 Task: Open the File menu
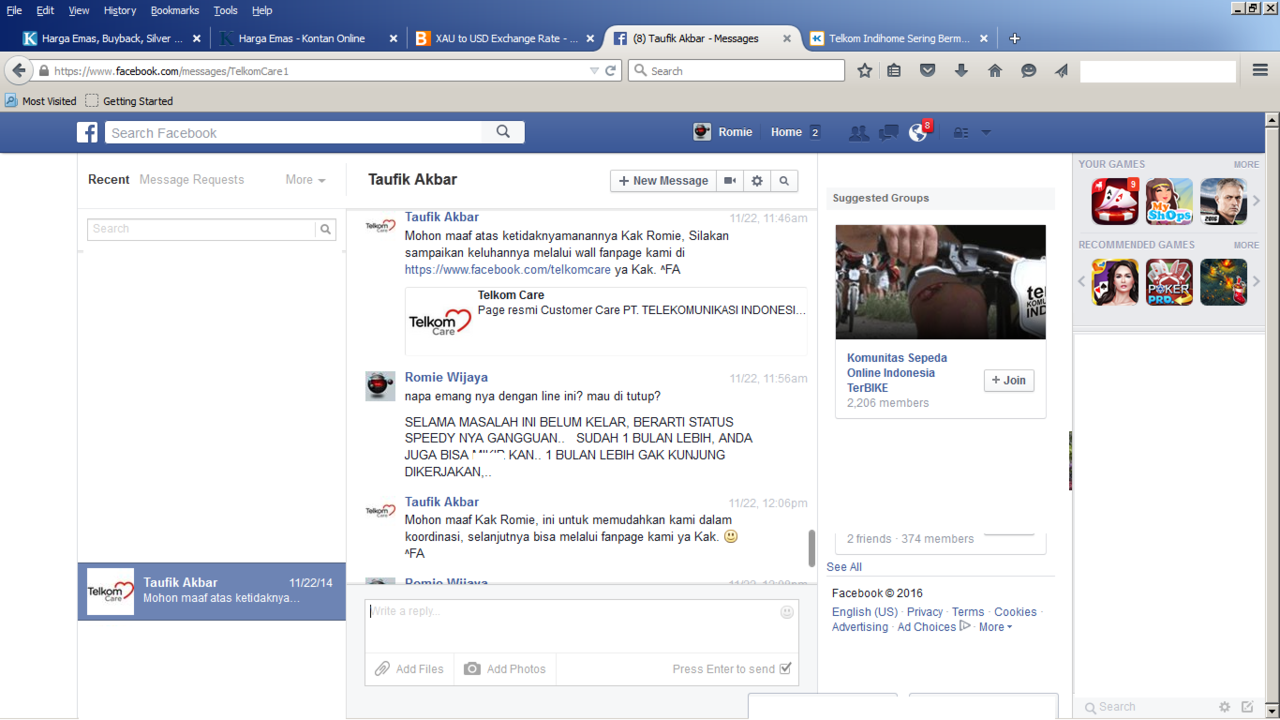click(x=14, y=10)
